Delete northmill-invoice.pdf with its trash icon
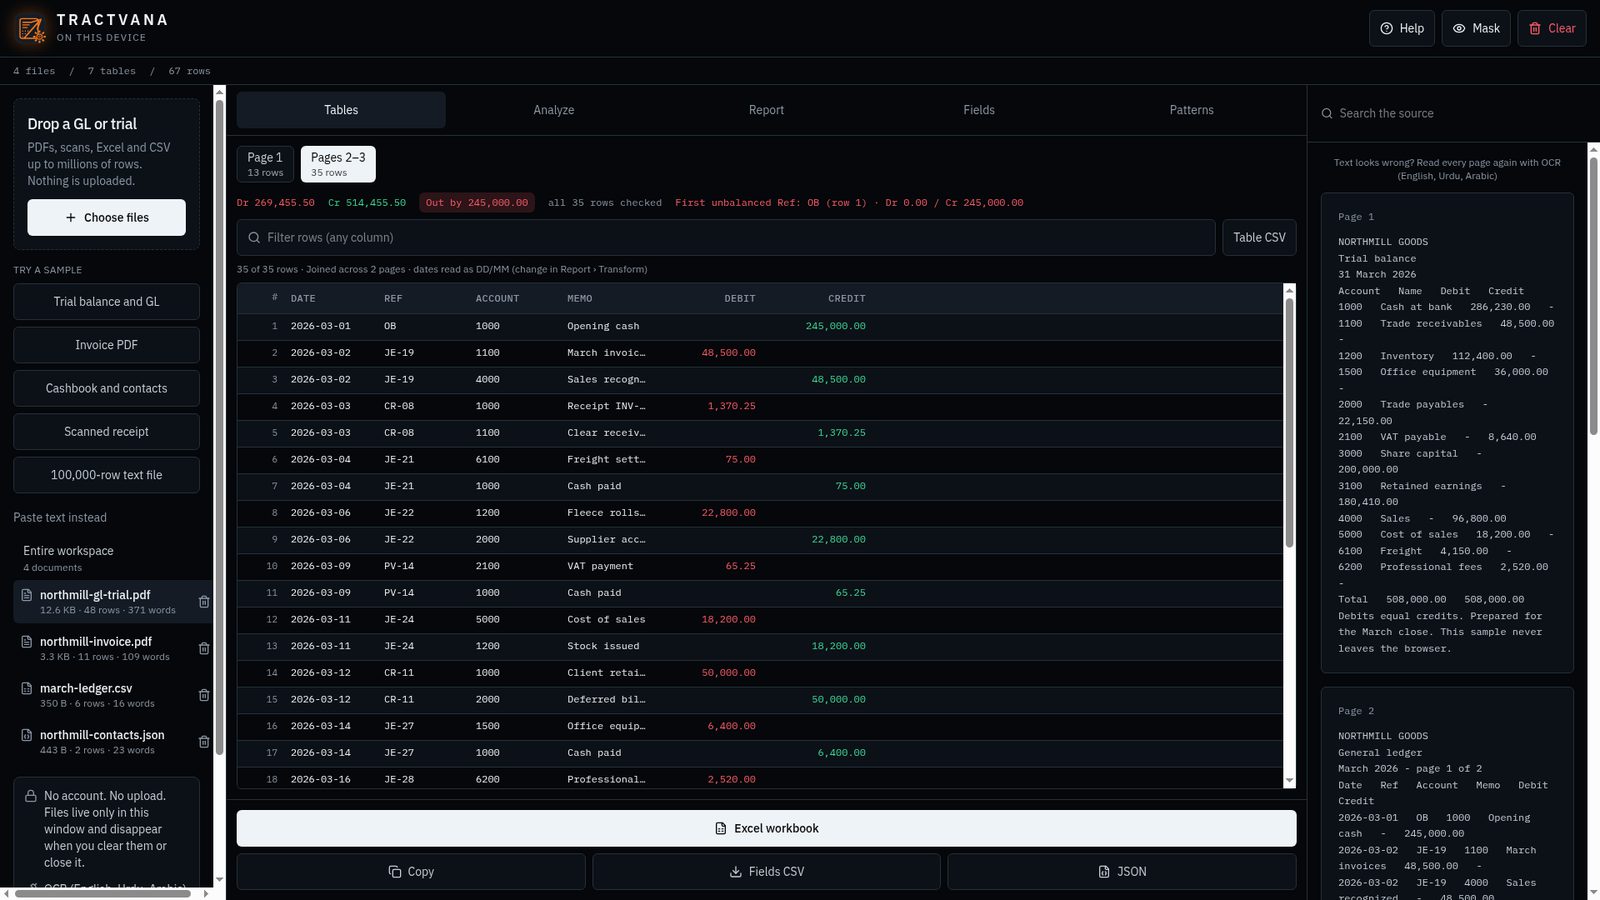 click(204, 648)
